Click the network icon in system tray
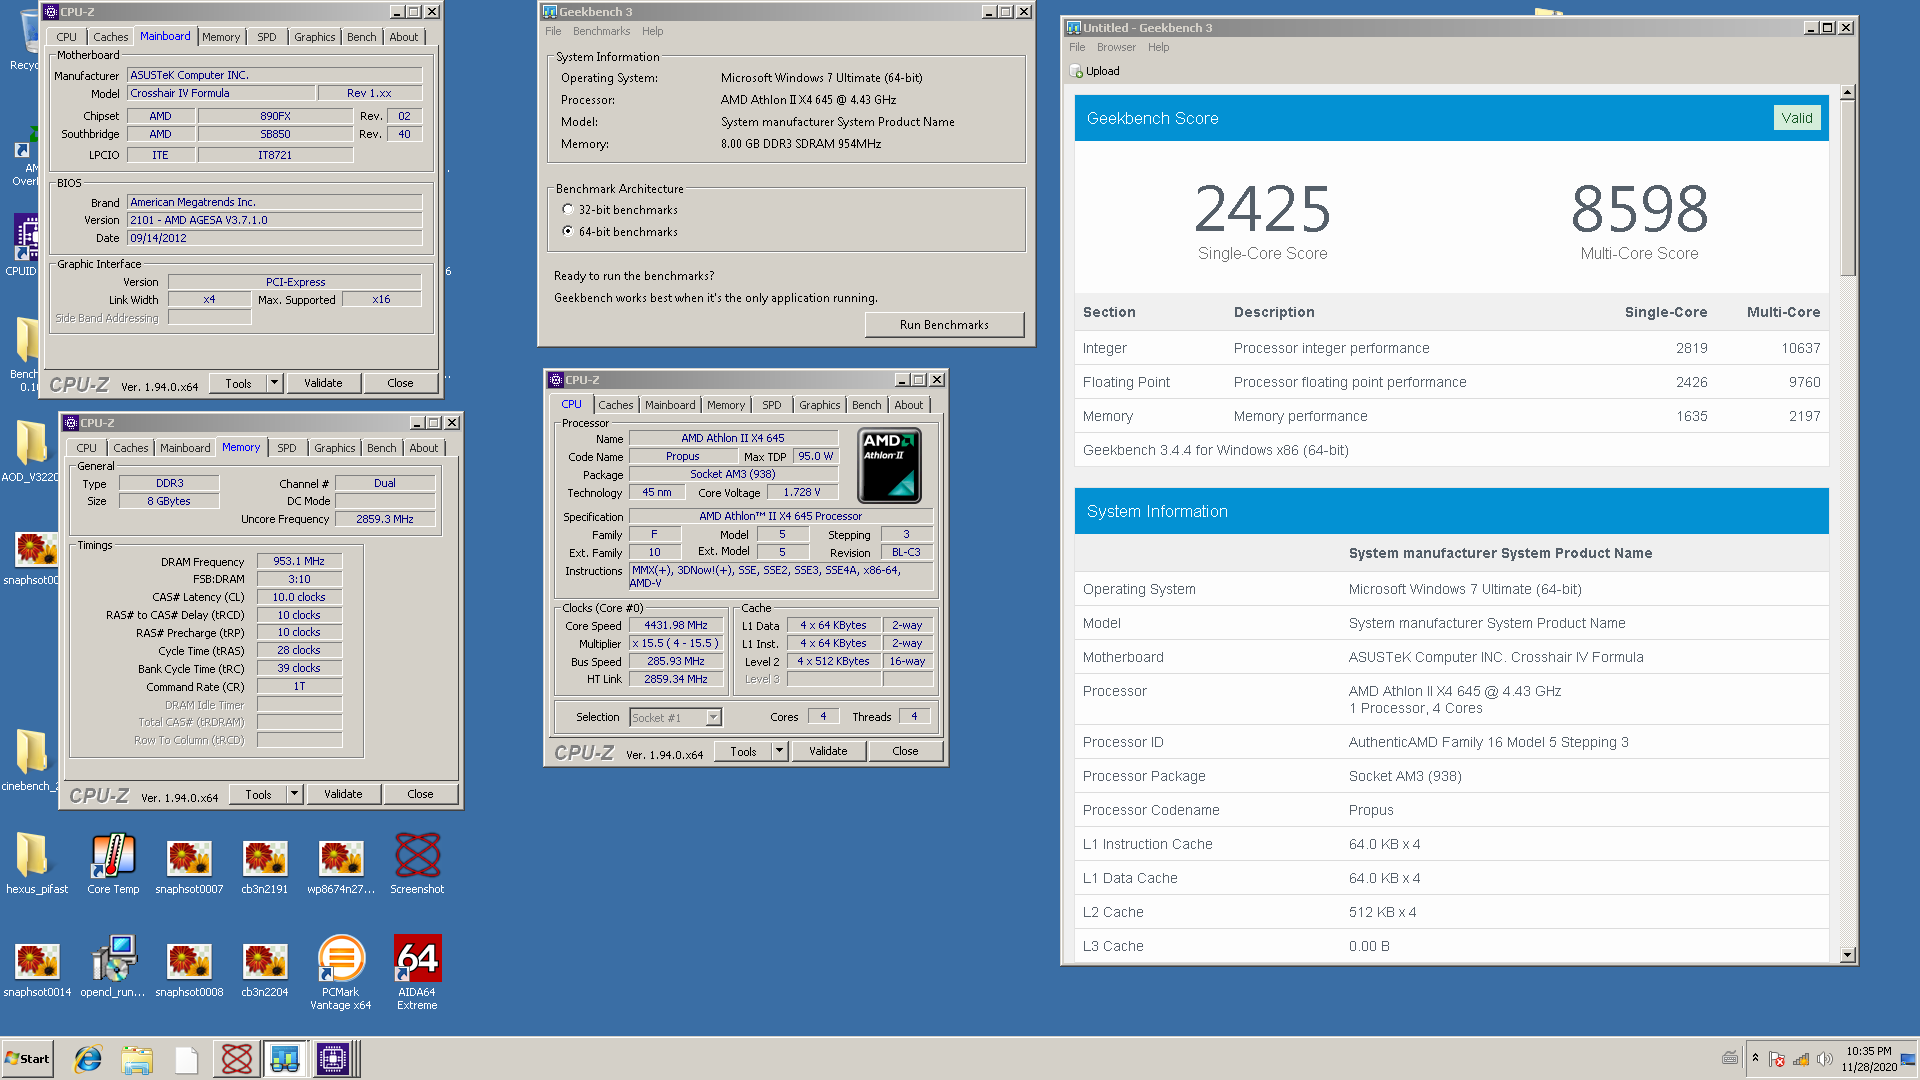This screenshot has height=1080, width=1920. [x=1801, y=1059]
